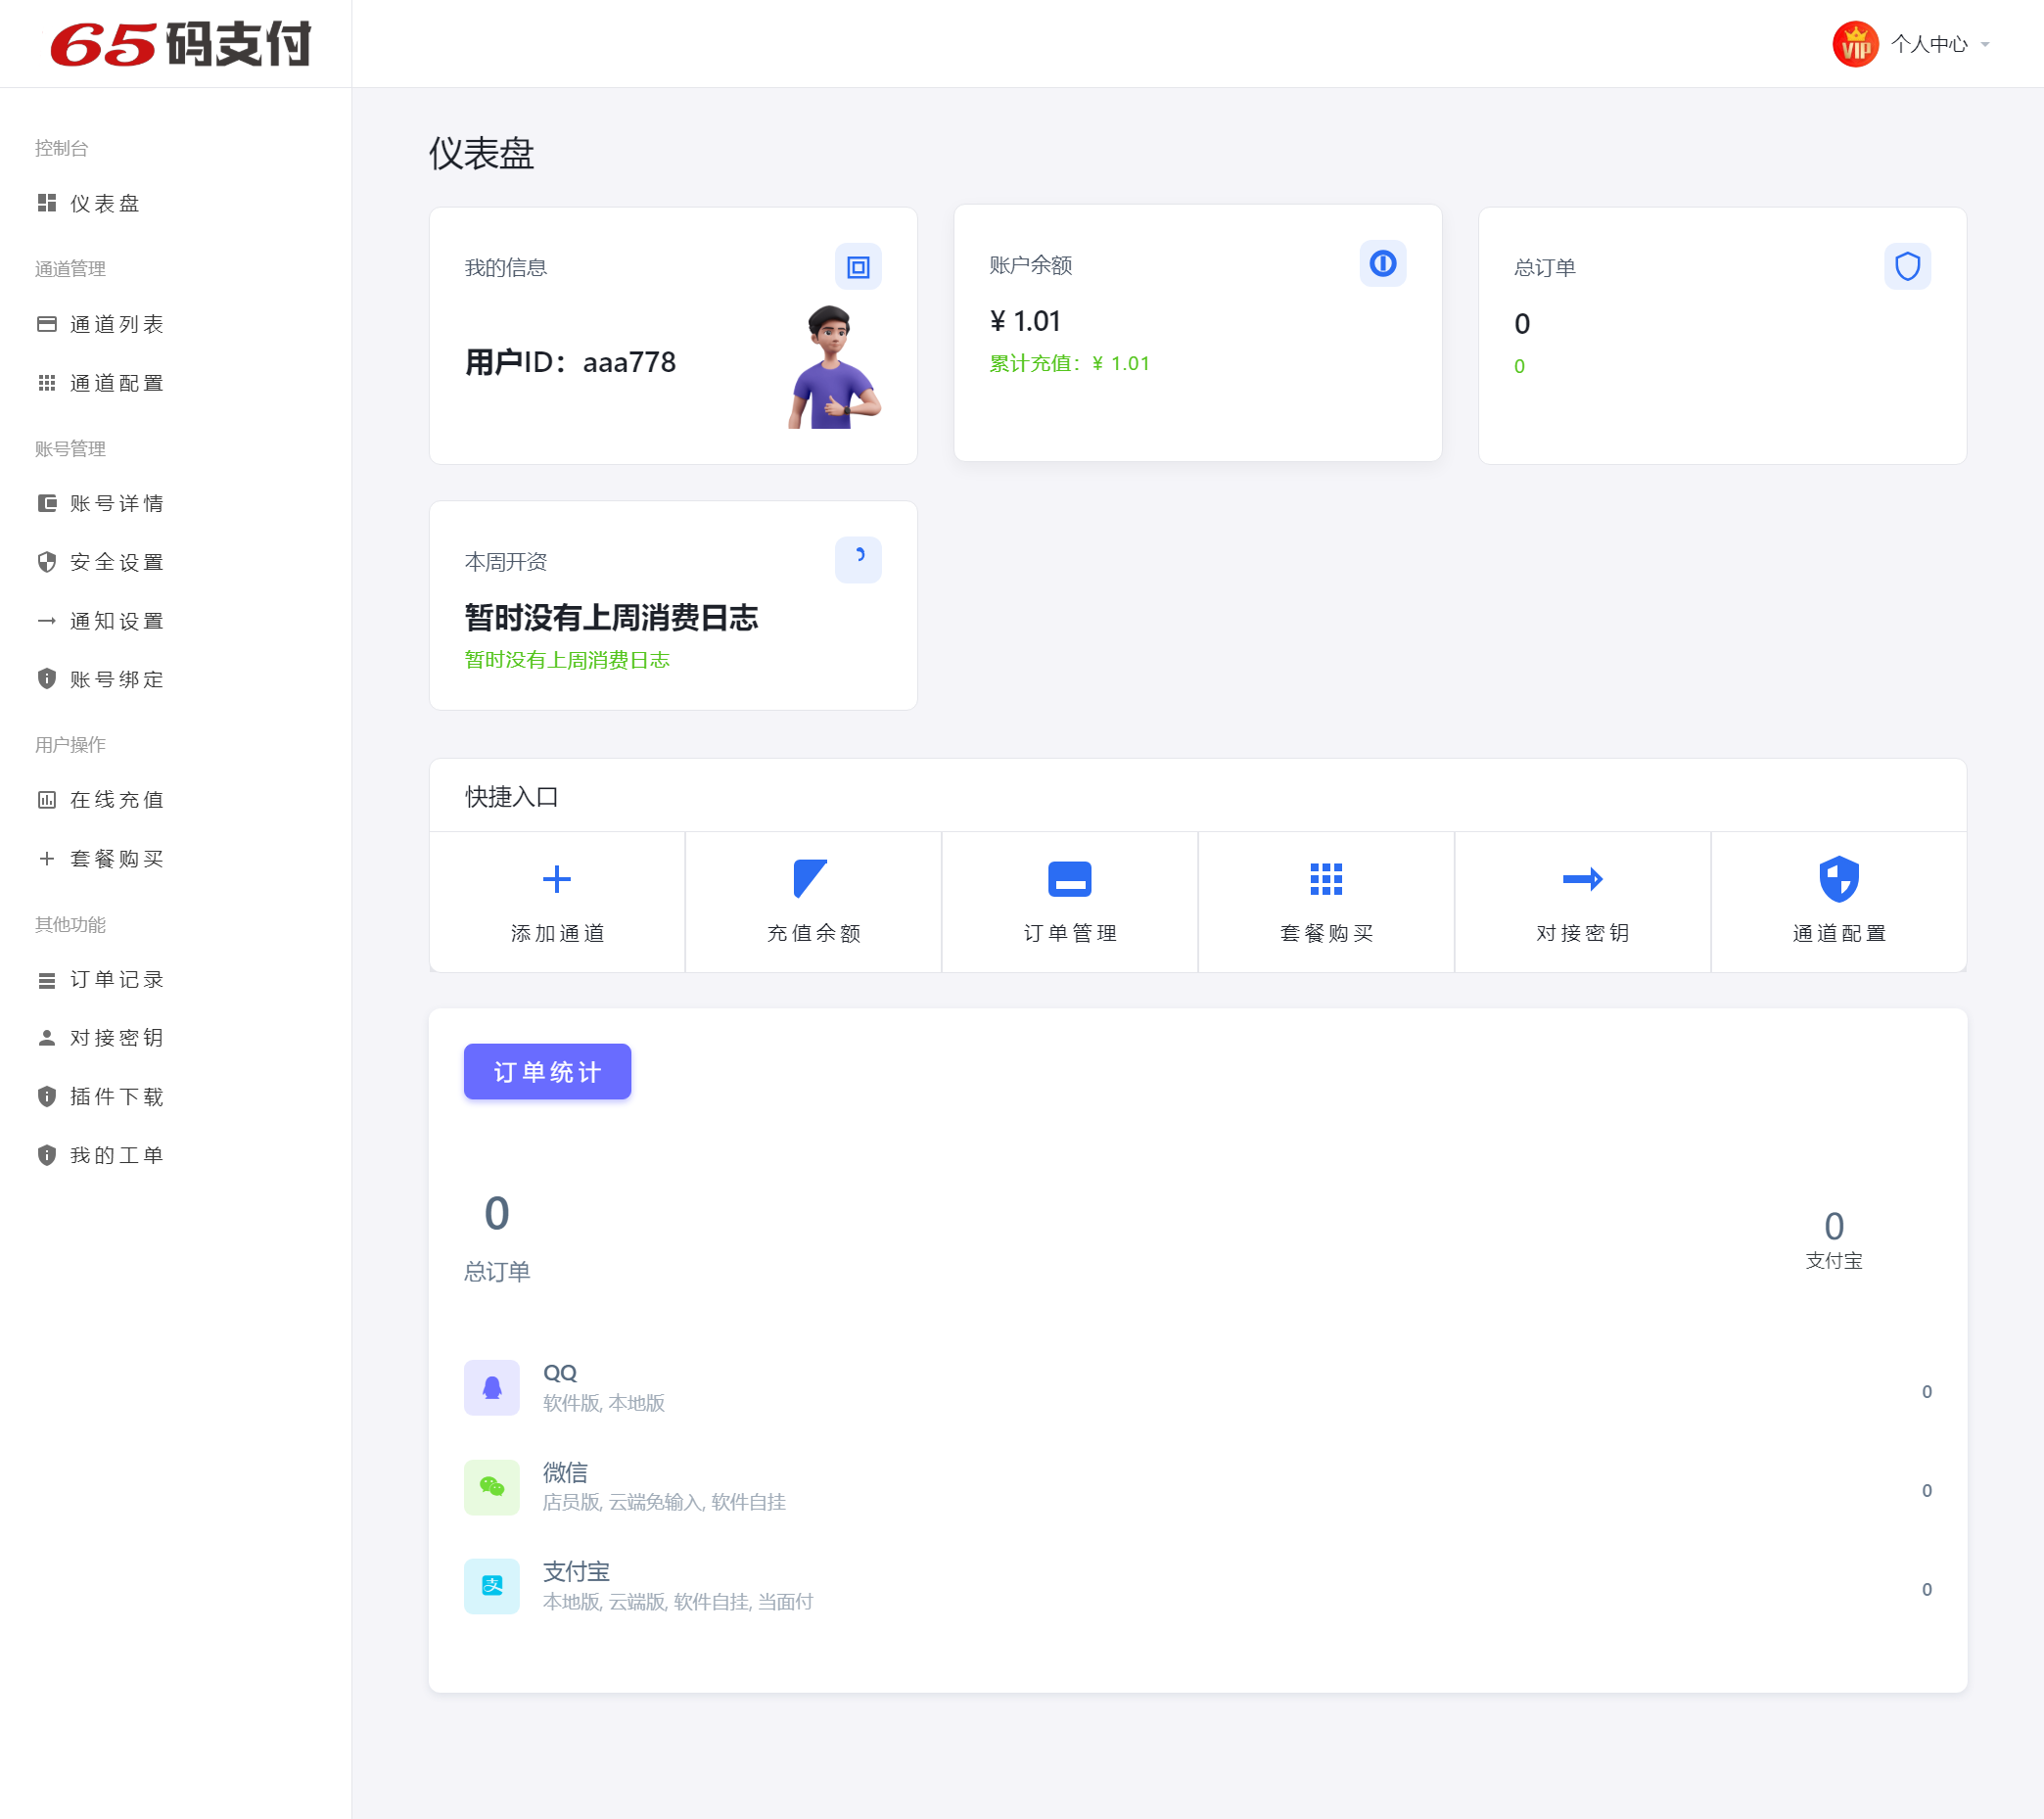
Task: Click the shield icon on 总订单 card
Action: click(x=1907, y=266)
